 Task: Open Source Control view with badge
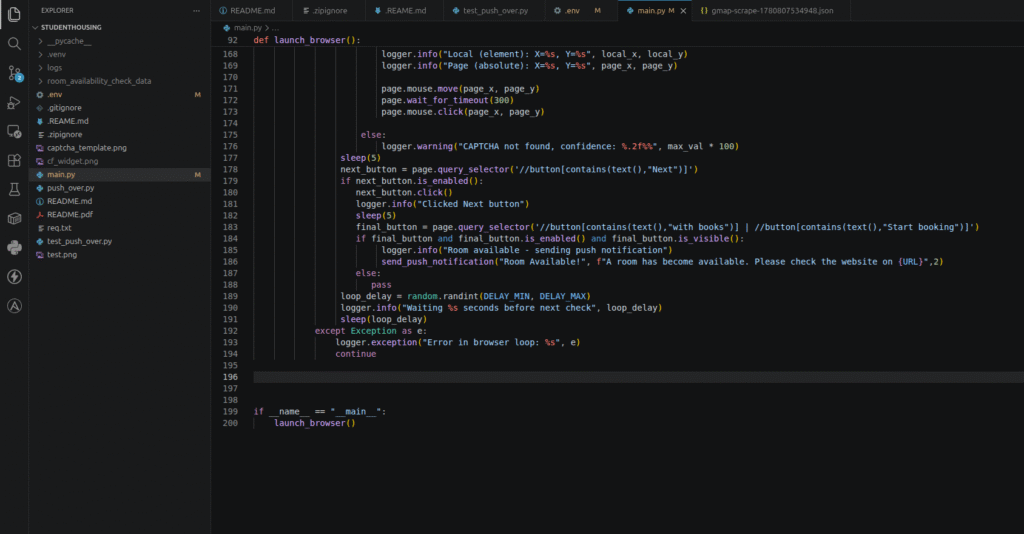click(x=14, y=73)
